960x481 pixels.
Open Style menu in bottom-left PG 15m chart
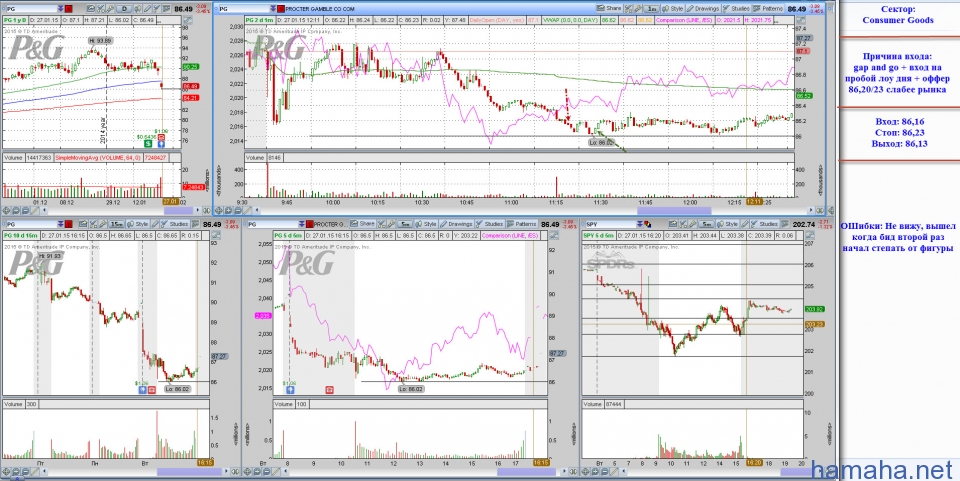point(138,224)
